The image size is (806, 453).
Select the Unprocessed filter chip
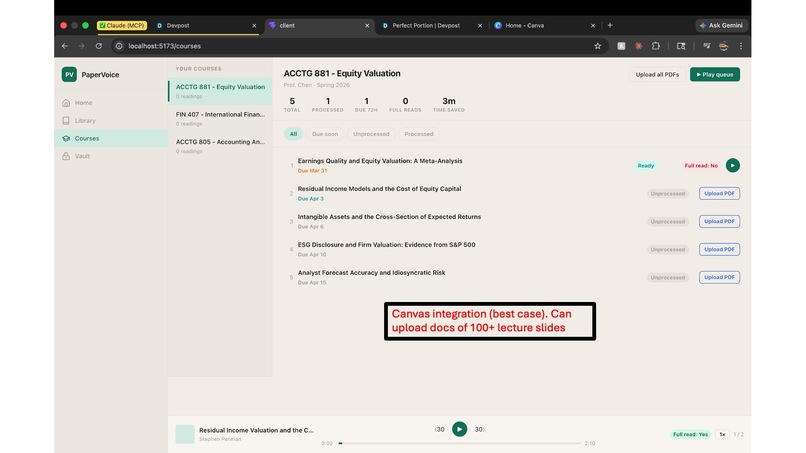(371, 134)
